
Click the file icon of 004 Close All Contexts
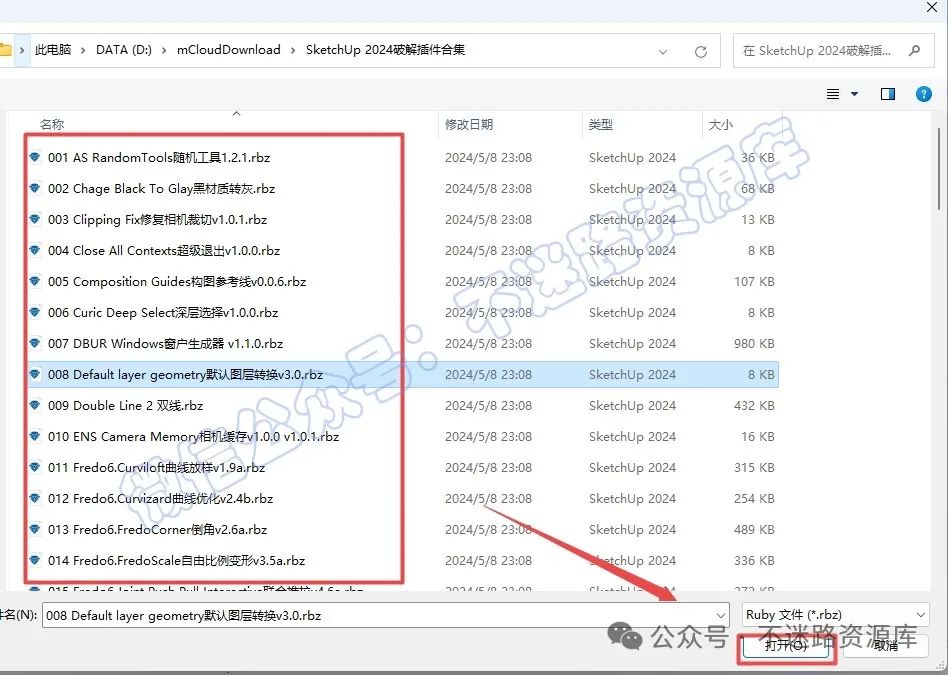point(35,250)
